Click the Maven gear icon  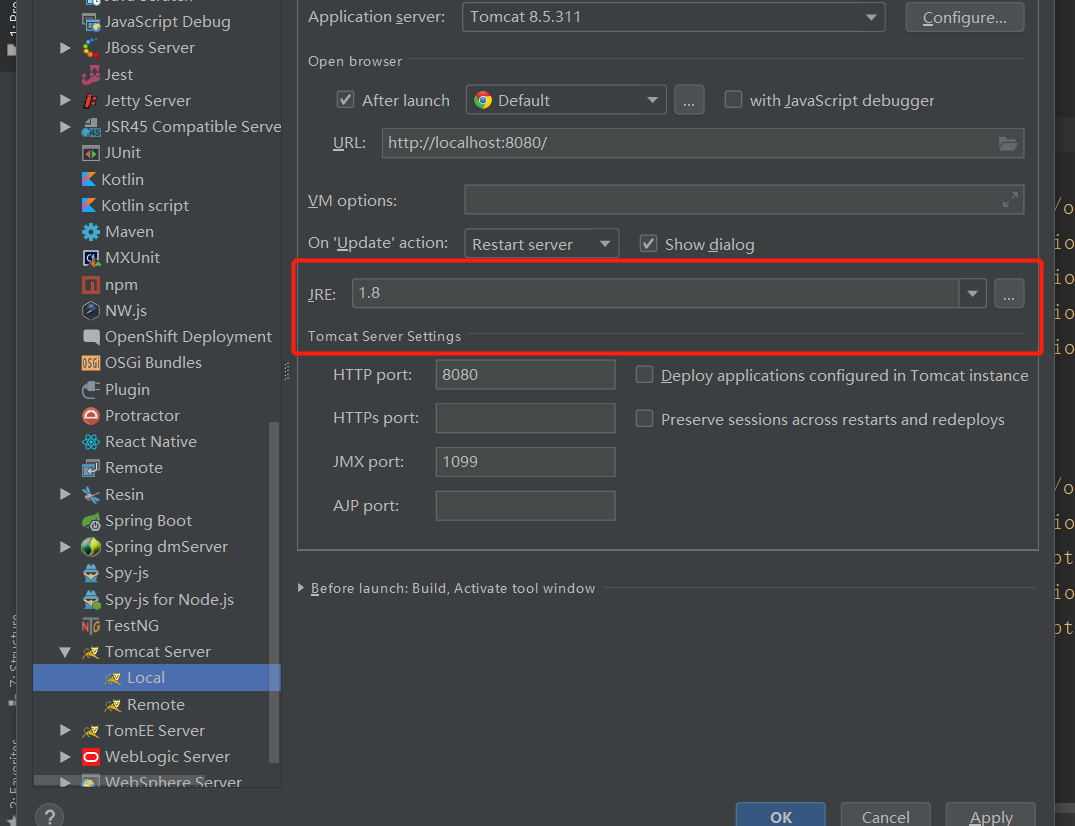tap(90, 232)
